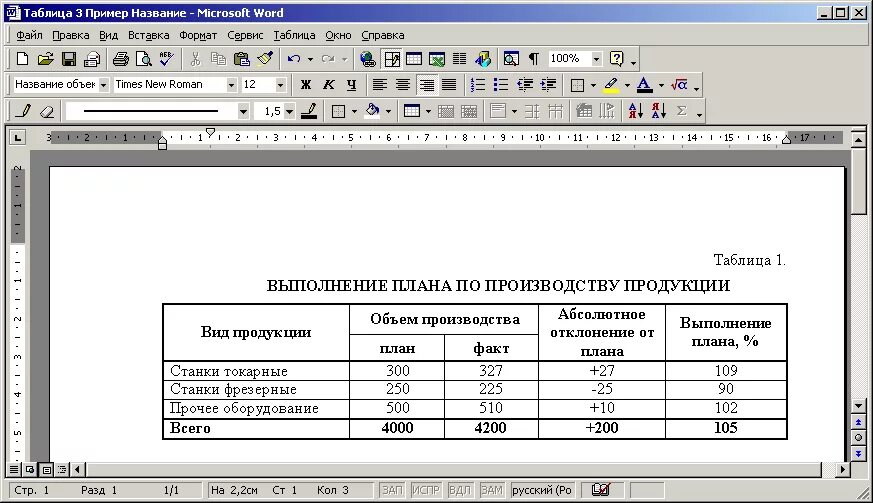
Task: Open print preview magnifier icon
Action: [144, 58]
